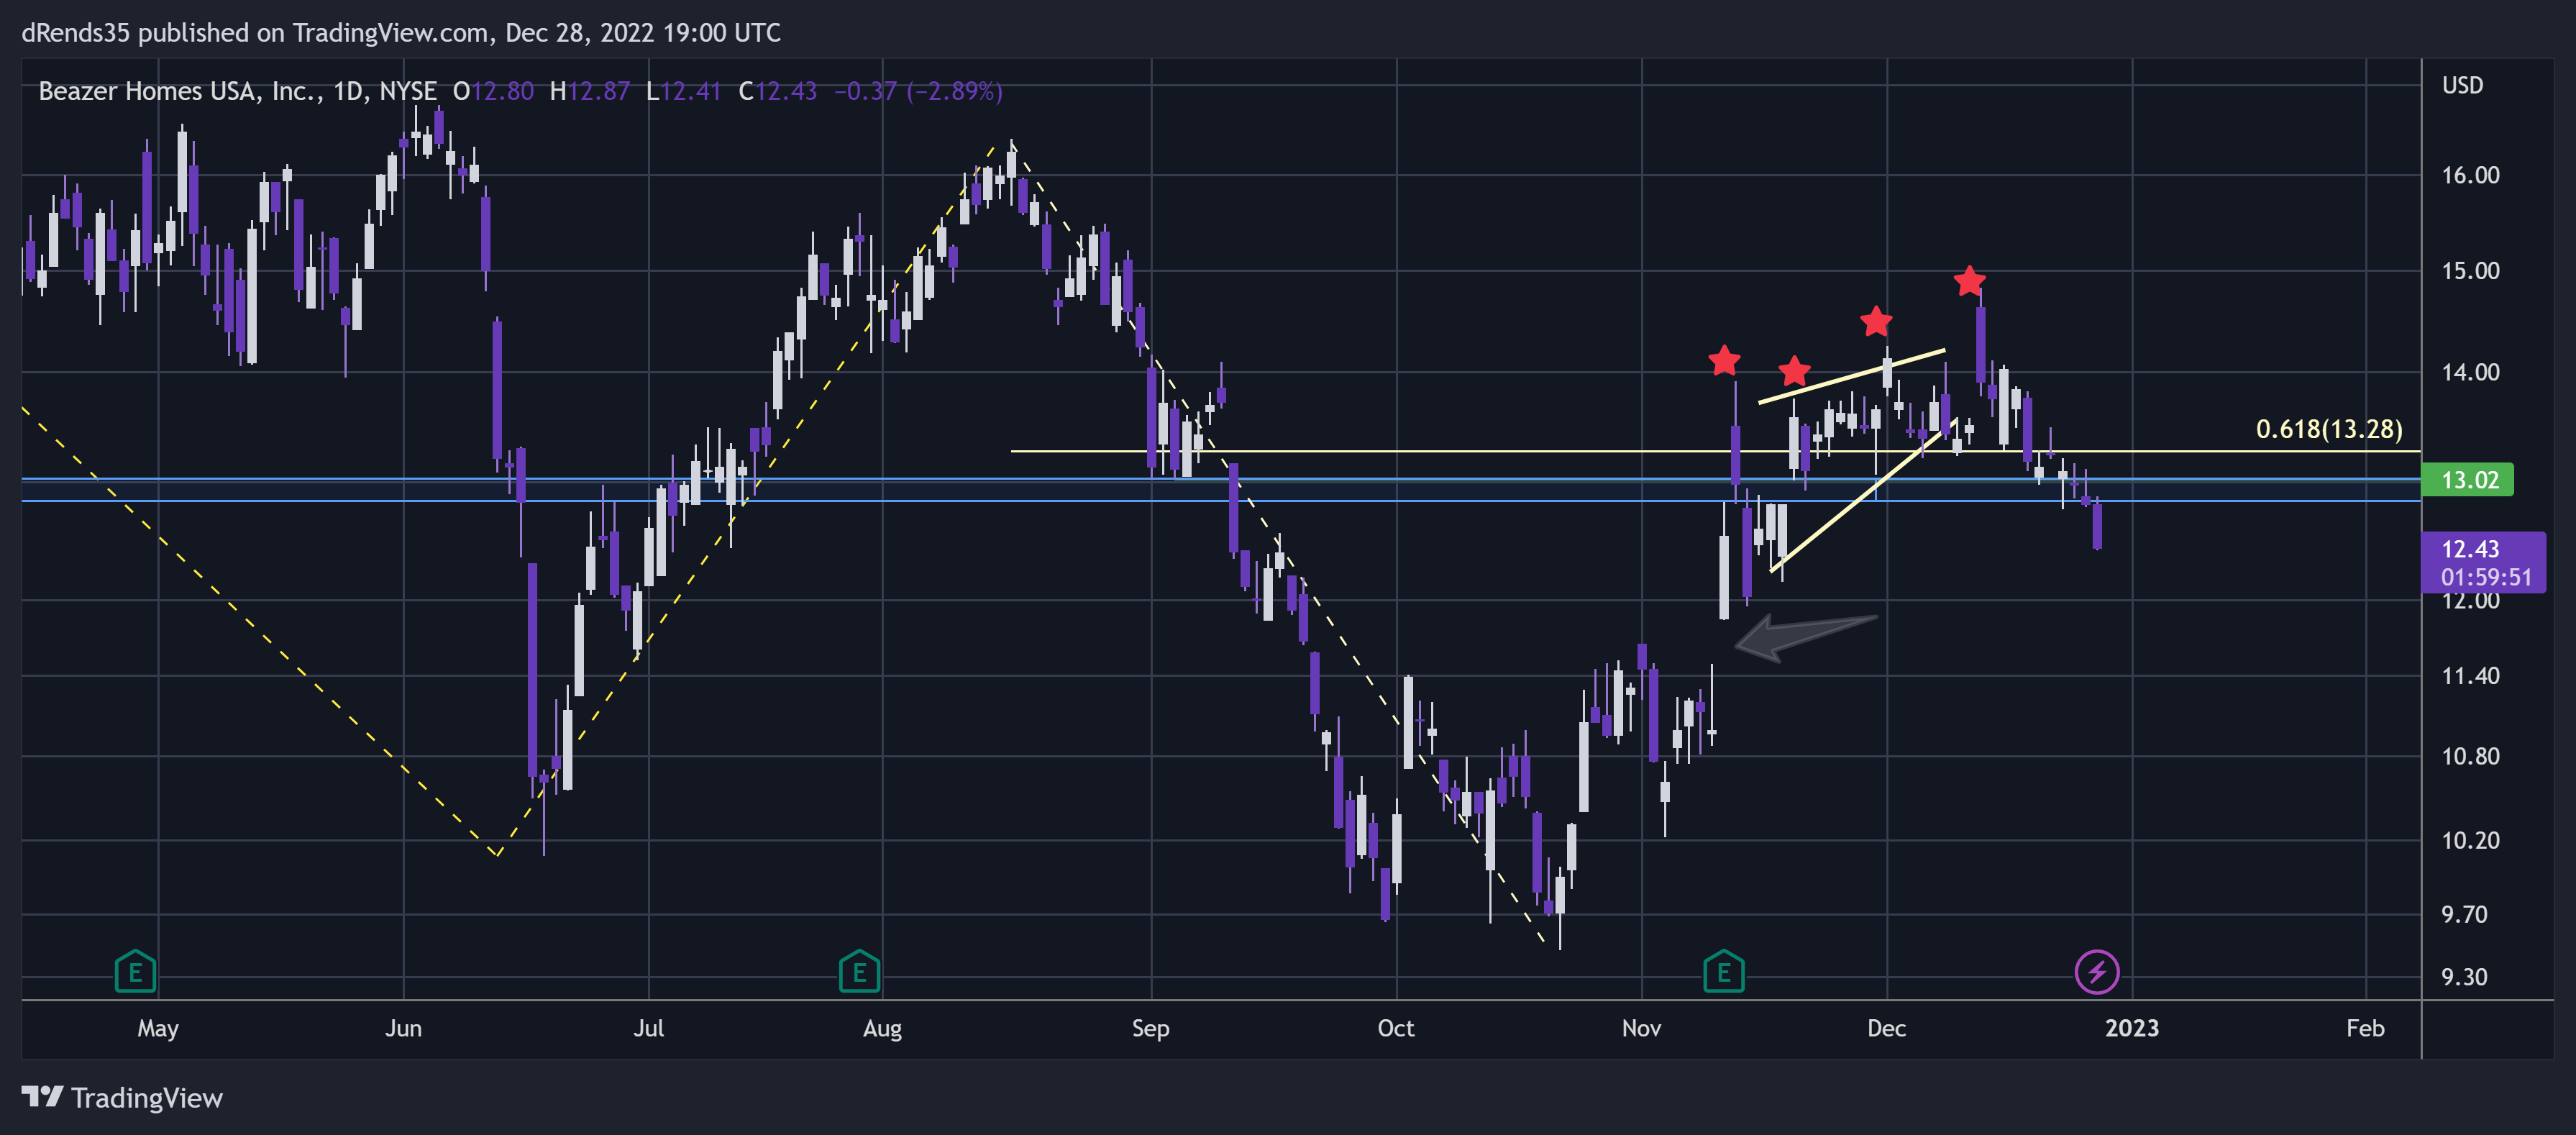Click the low value L12.41
Image resolution: width=2576 pixels, height=1135 pixels.
point(683,91)
